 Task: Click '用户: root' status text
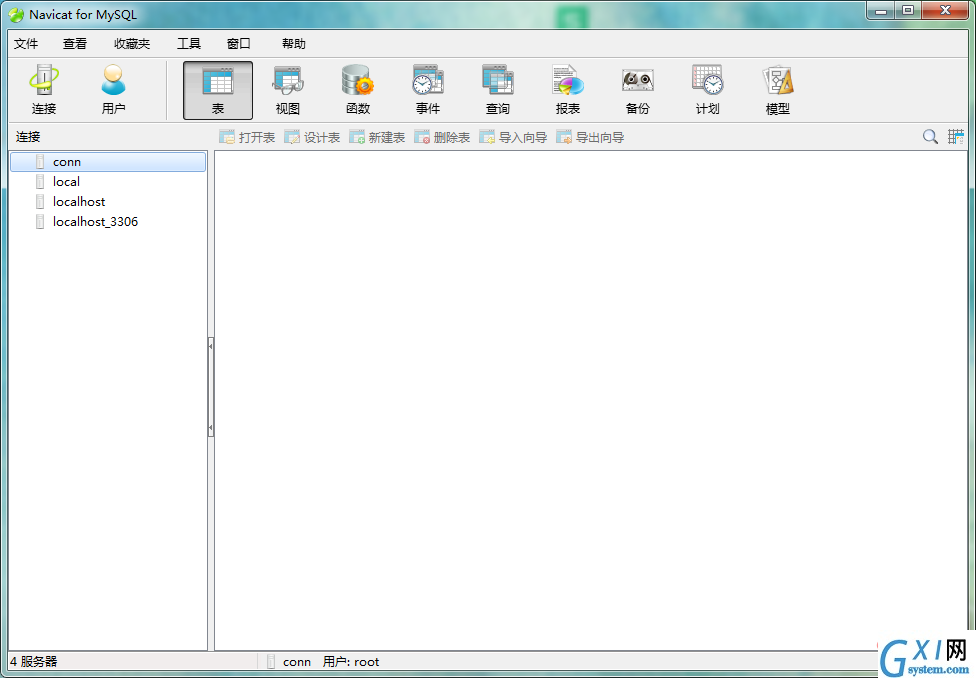coord(351,662)
